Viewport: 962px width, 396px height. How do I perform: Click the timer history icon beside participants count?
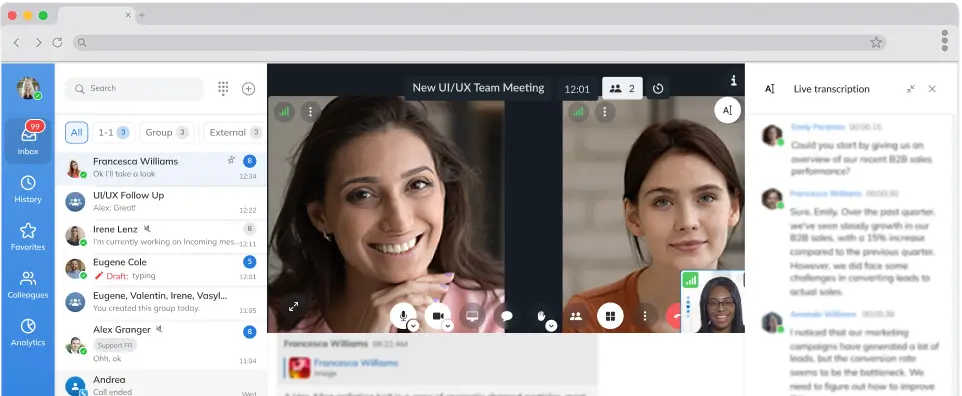pos(658,88)
